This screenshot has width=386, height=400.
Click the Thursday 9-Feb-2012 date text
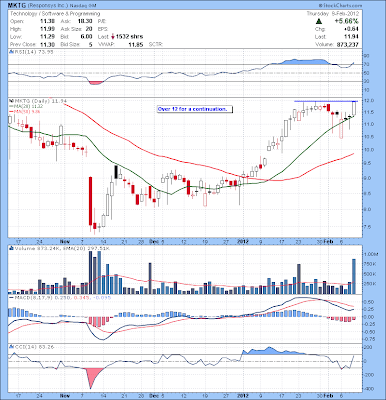(x=333, y=14)
